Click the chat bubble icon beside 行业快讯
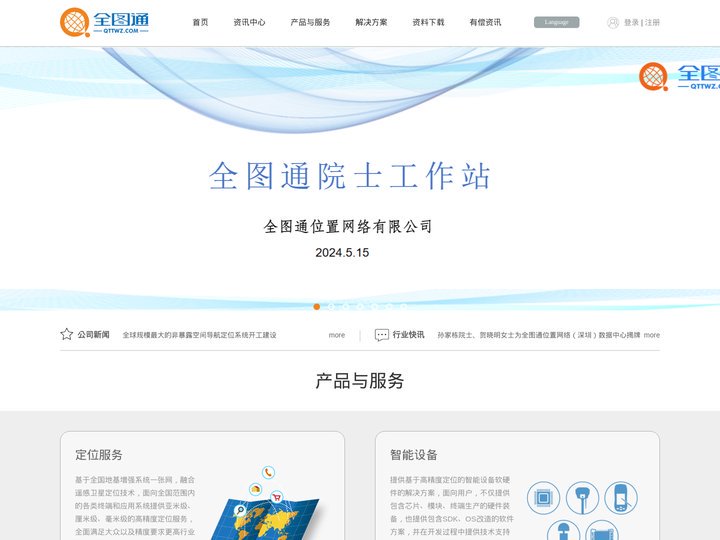 point(382,335)
